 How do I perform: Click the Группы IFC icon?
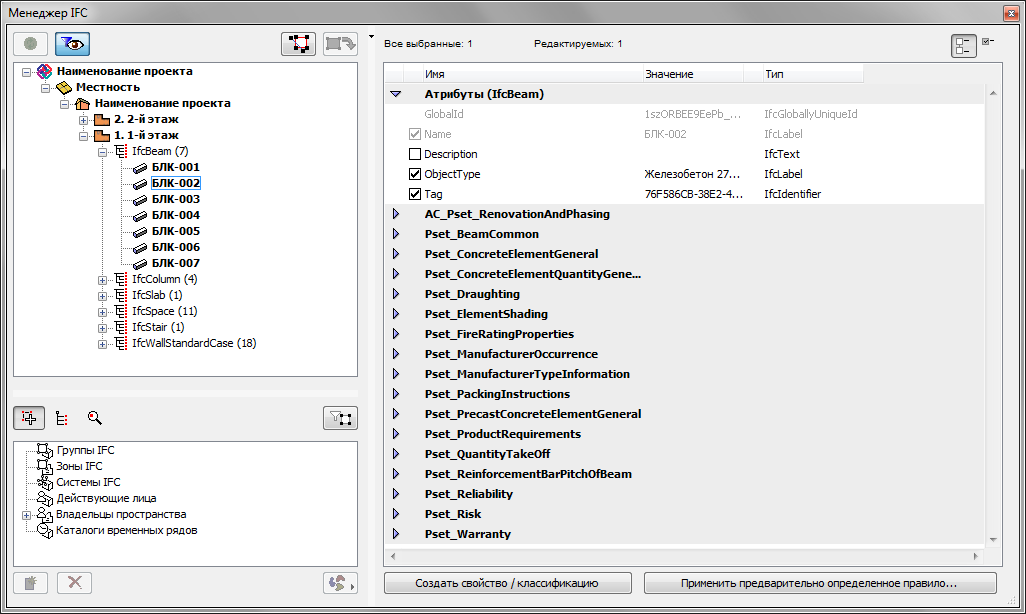tap(44, 450)
